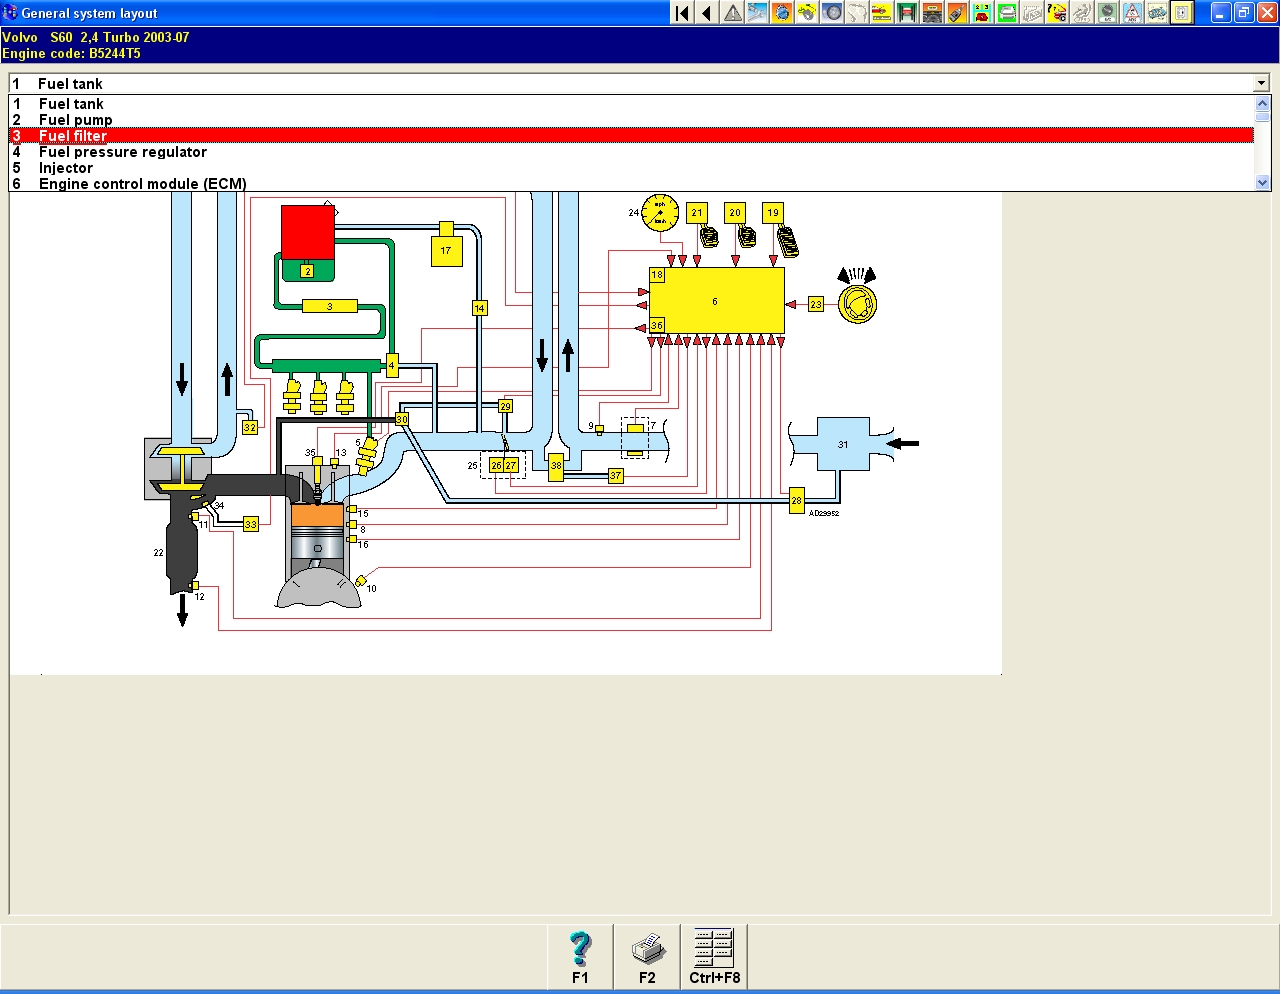The width and height of the screenshot is (1280, 994).
Task: Open the car front view toolbar icon
Action: tap(932, 13)
